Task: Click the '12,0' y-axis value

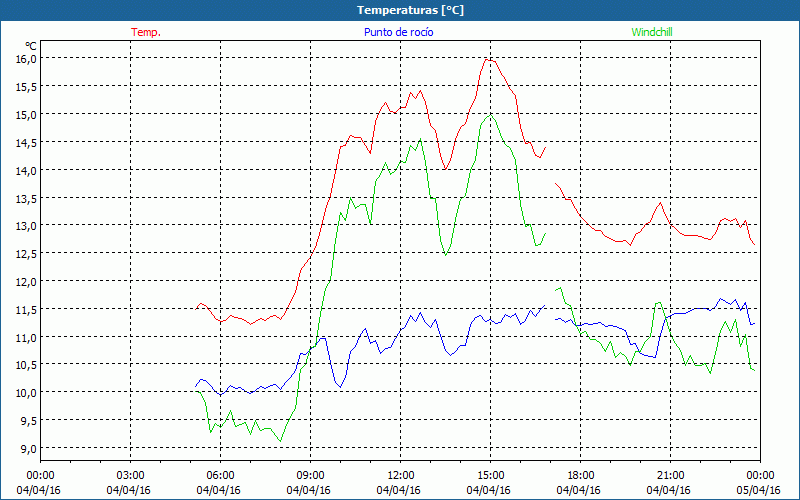Action: point(26,281)
